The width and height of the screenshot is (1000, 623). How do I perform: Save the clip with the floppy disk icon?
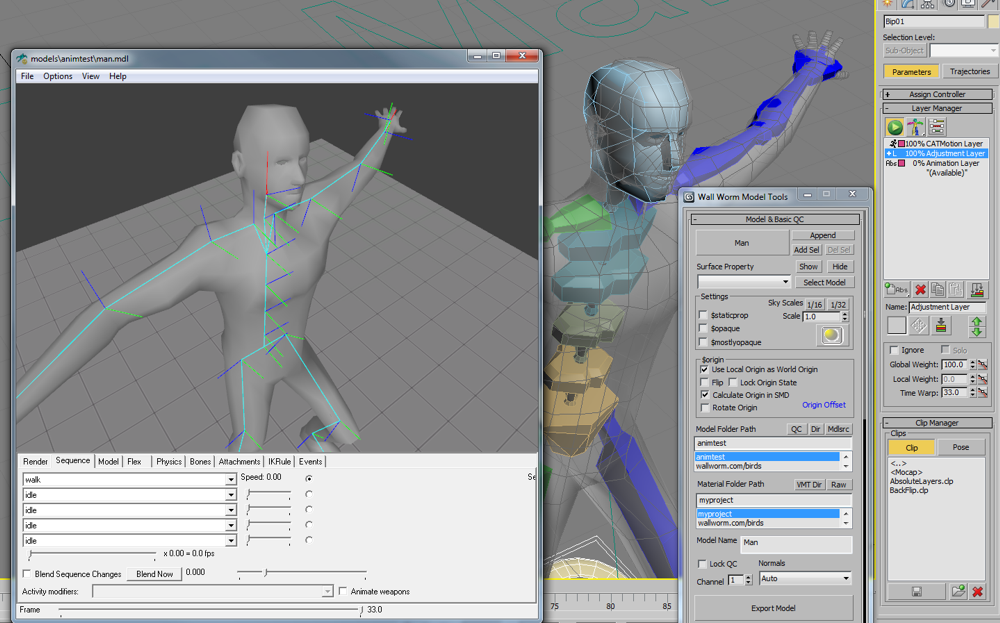[x=916, y=592]
